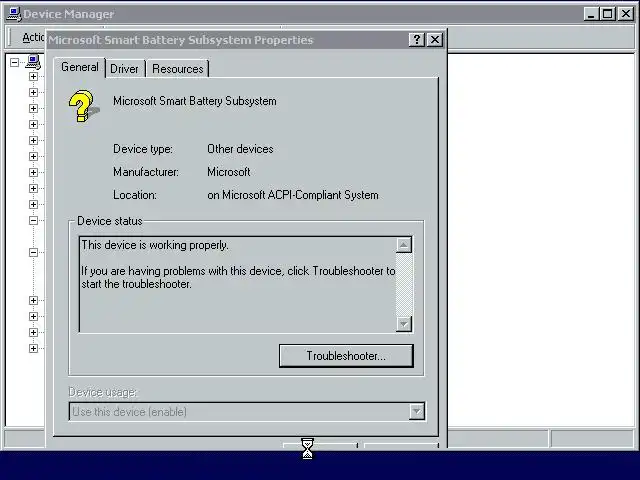Click the Device status scroll up arrow
This screenshot has height=480, width=640.
coord(404,245)
